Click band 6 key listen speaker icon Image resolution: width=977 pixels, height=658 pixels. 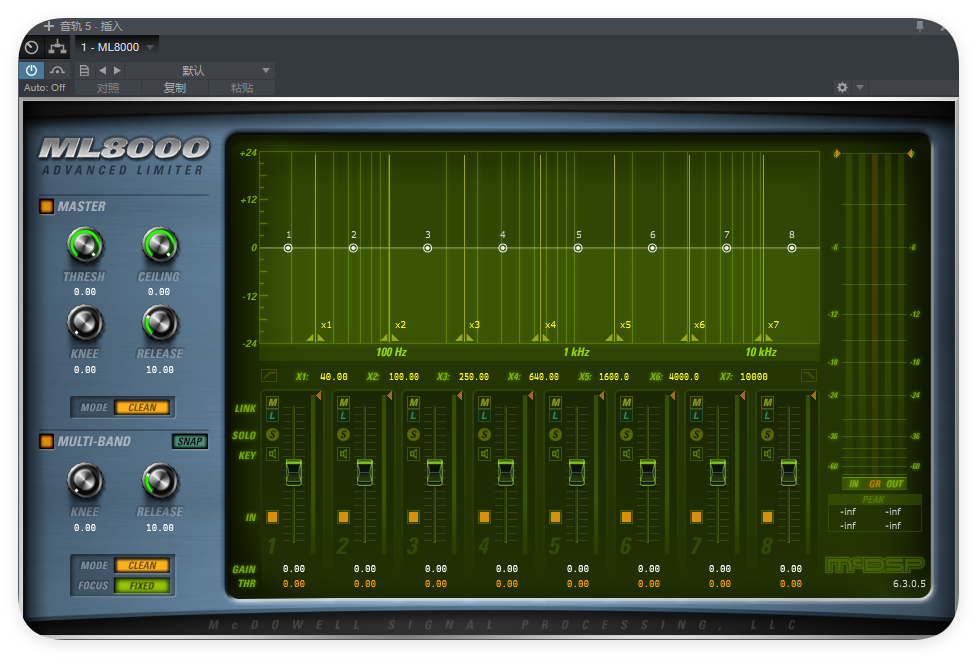point(627,454)
